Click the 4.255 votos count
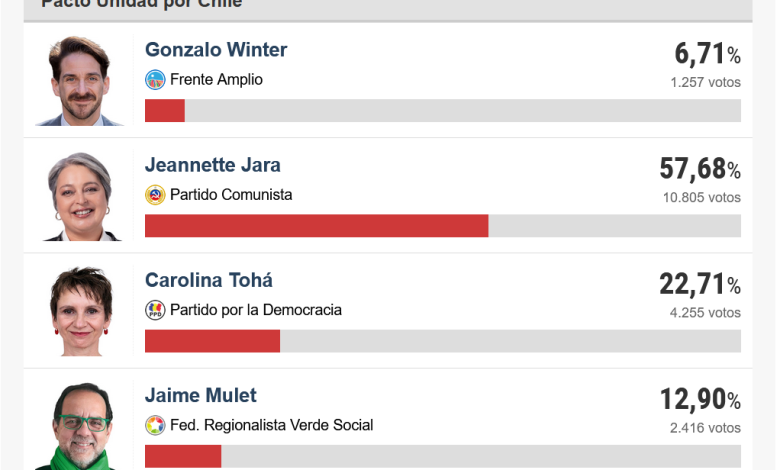 [x=705, y=313]
